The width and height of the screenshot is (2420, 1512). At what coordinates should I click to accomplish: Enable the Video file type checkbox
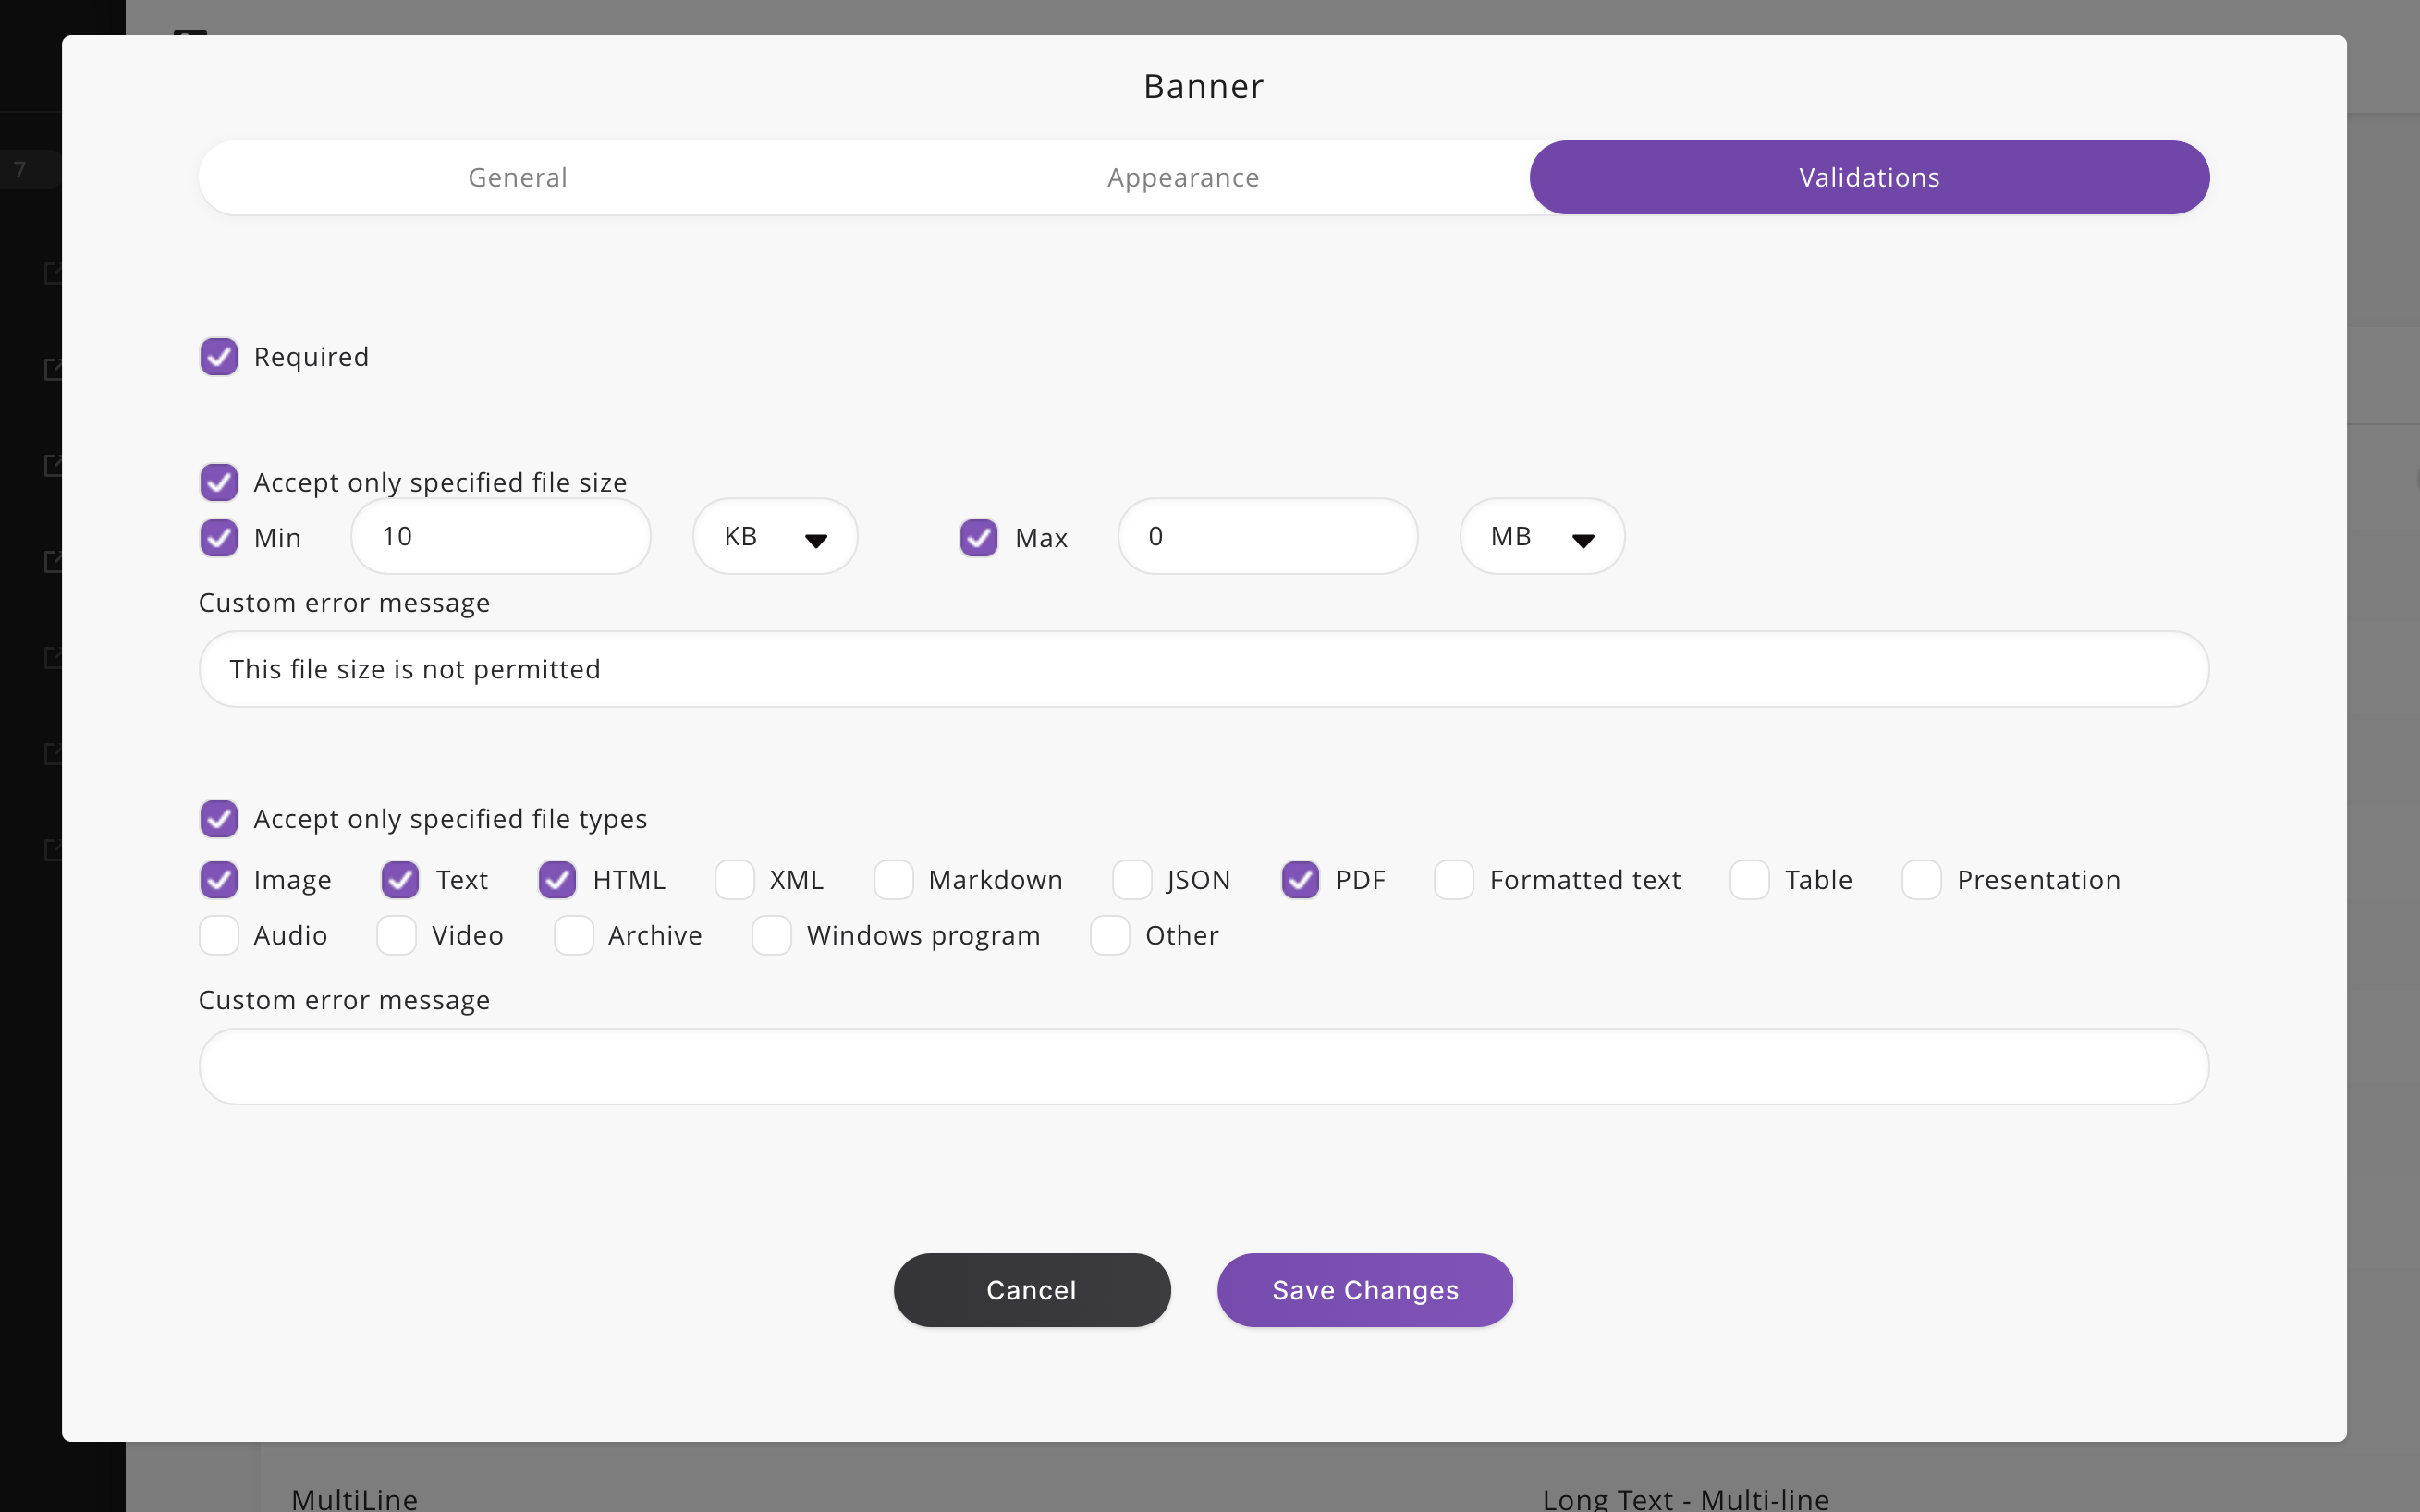tap(397, 933)
